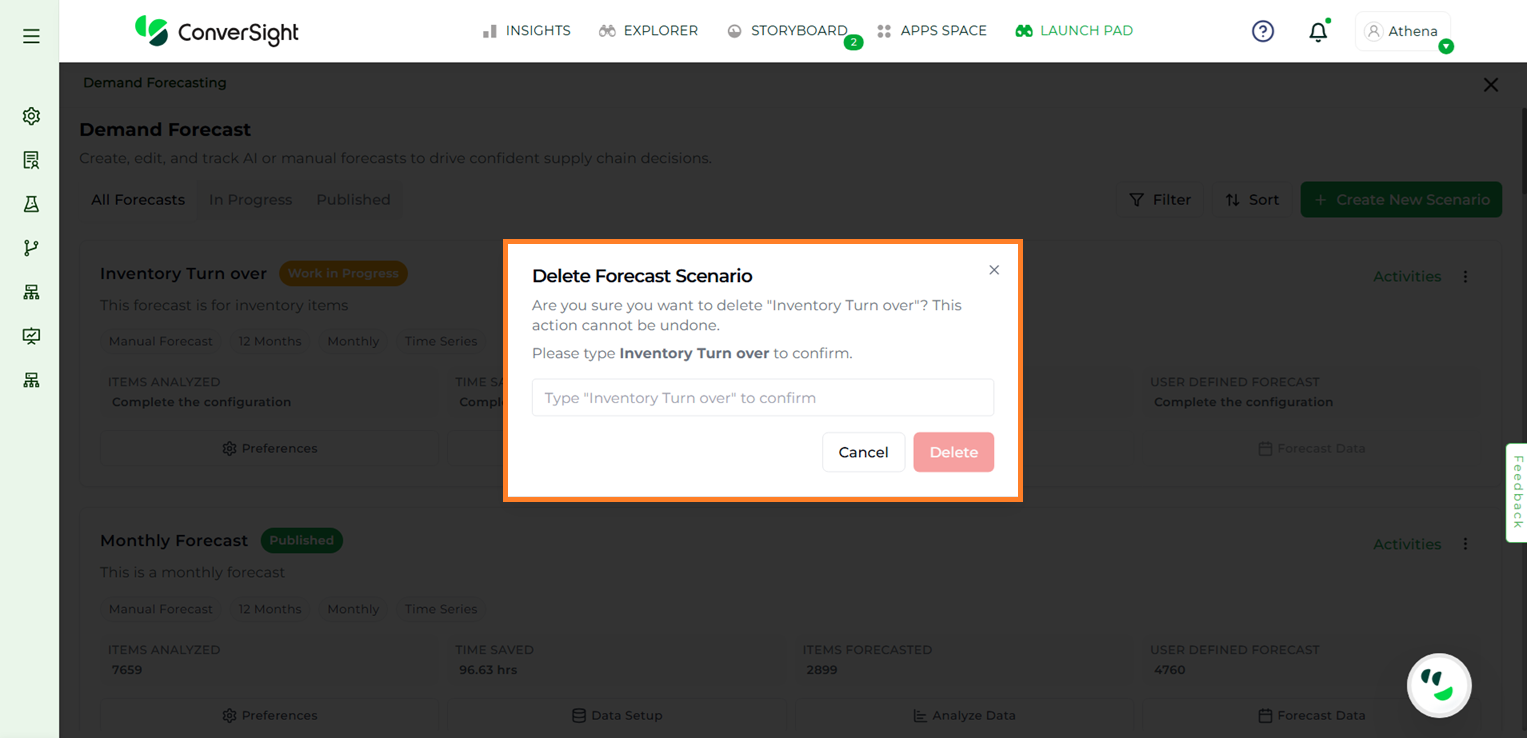Click the notifications bell icon
This screenshot has width=1527, height=738.
click(x=1318, y=32)
